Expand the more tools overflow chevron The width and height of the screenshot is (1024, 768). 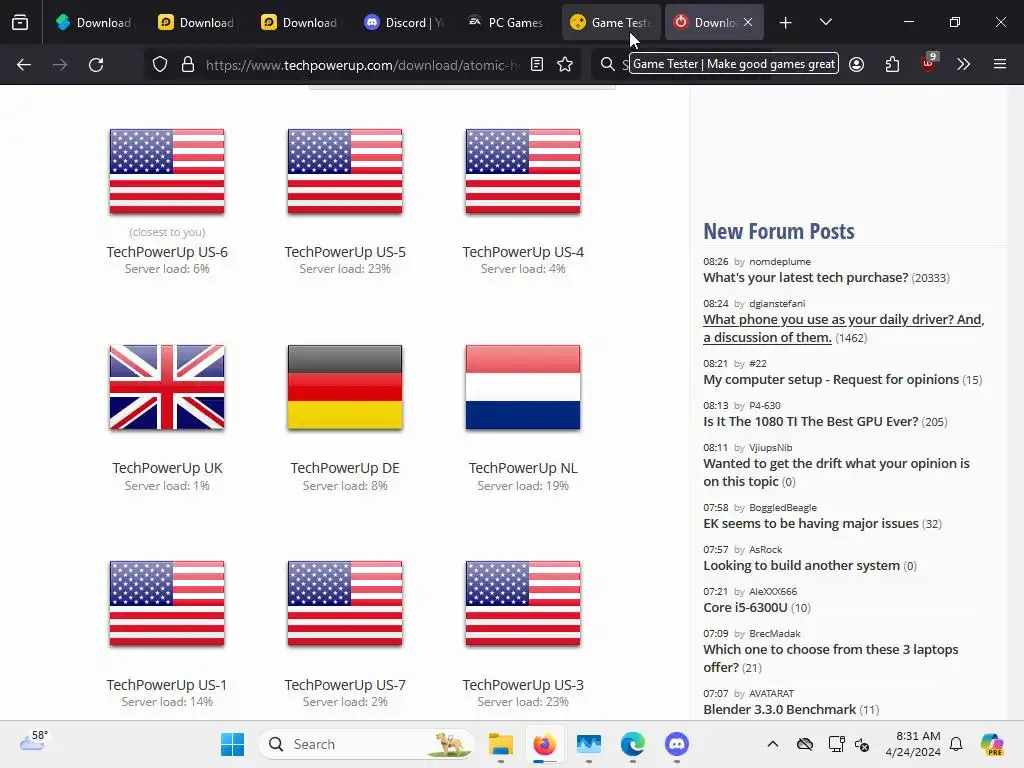963,64
